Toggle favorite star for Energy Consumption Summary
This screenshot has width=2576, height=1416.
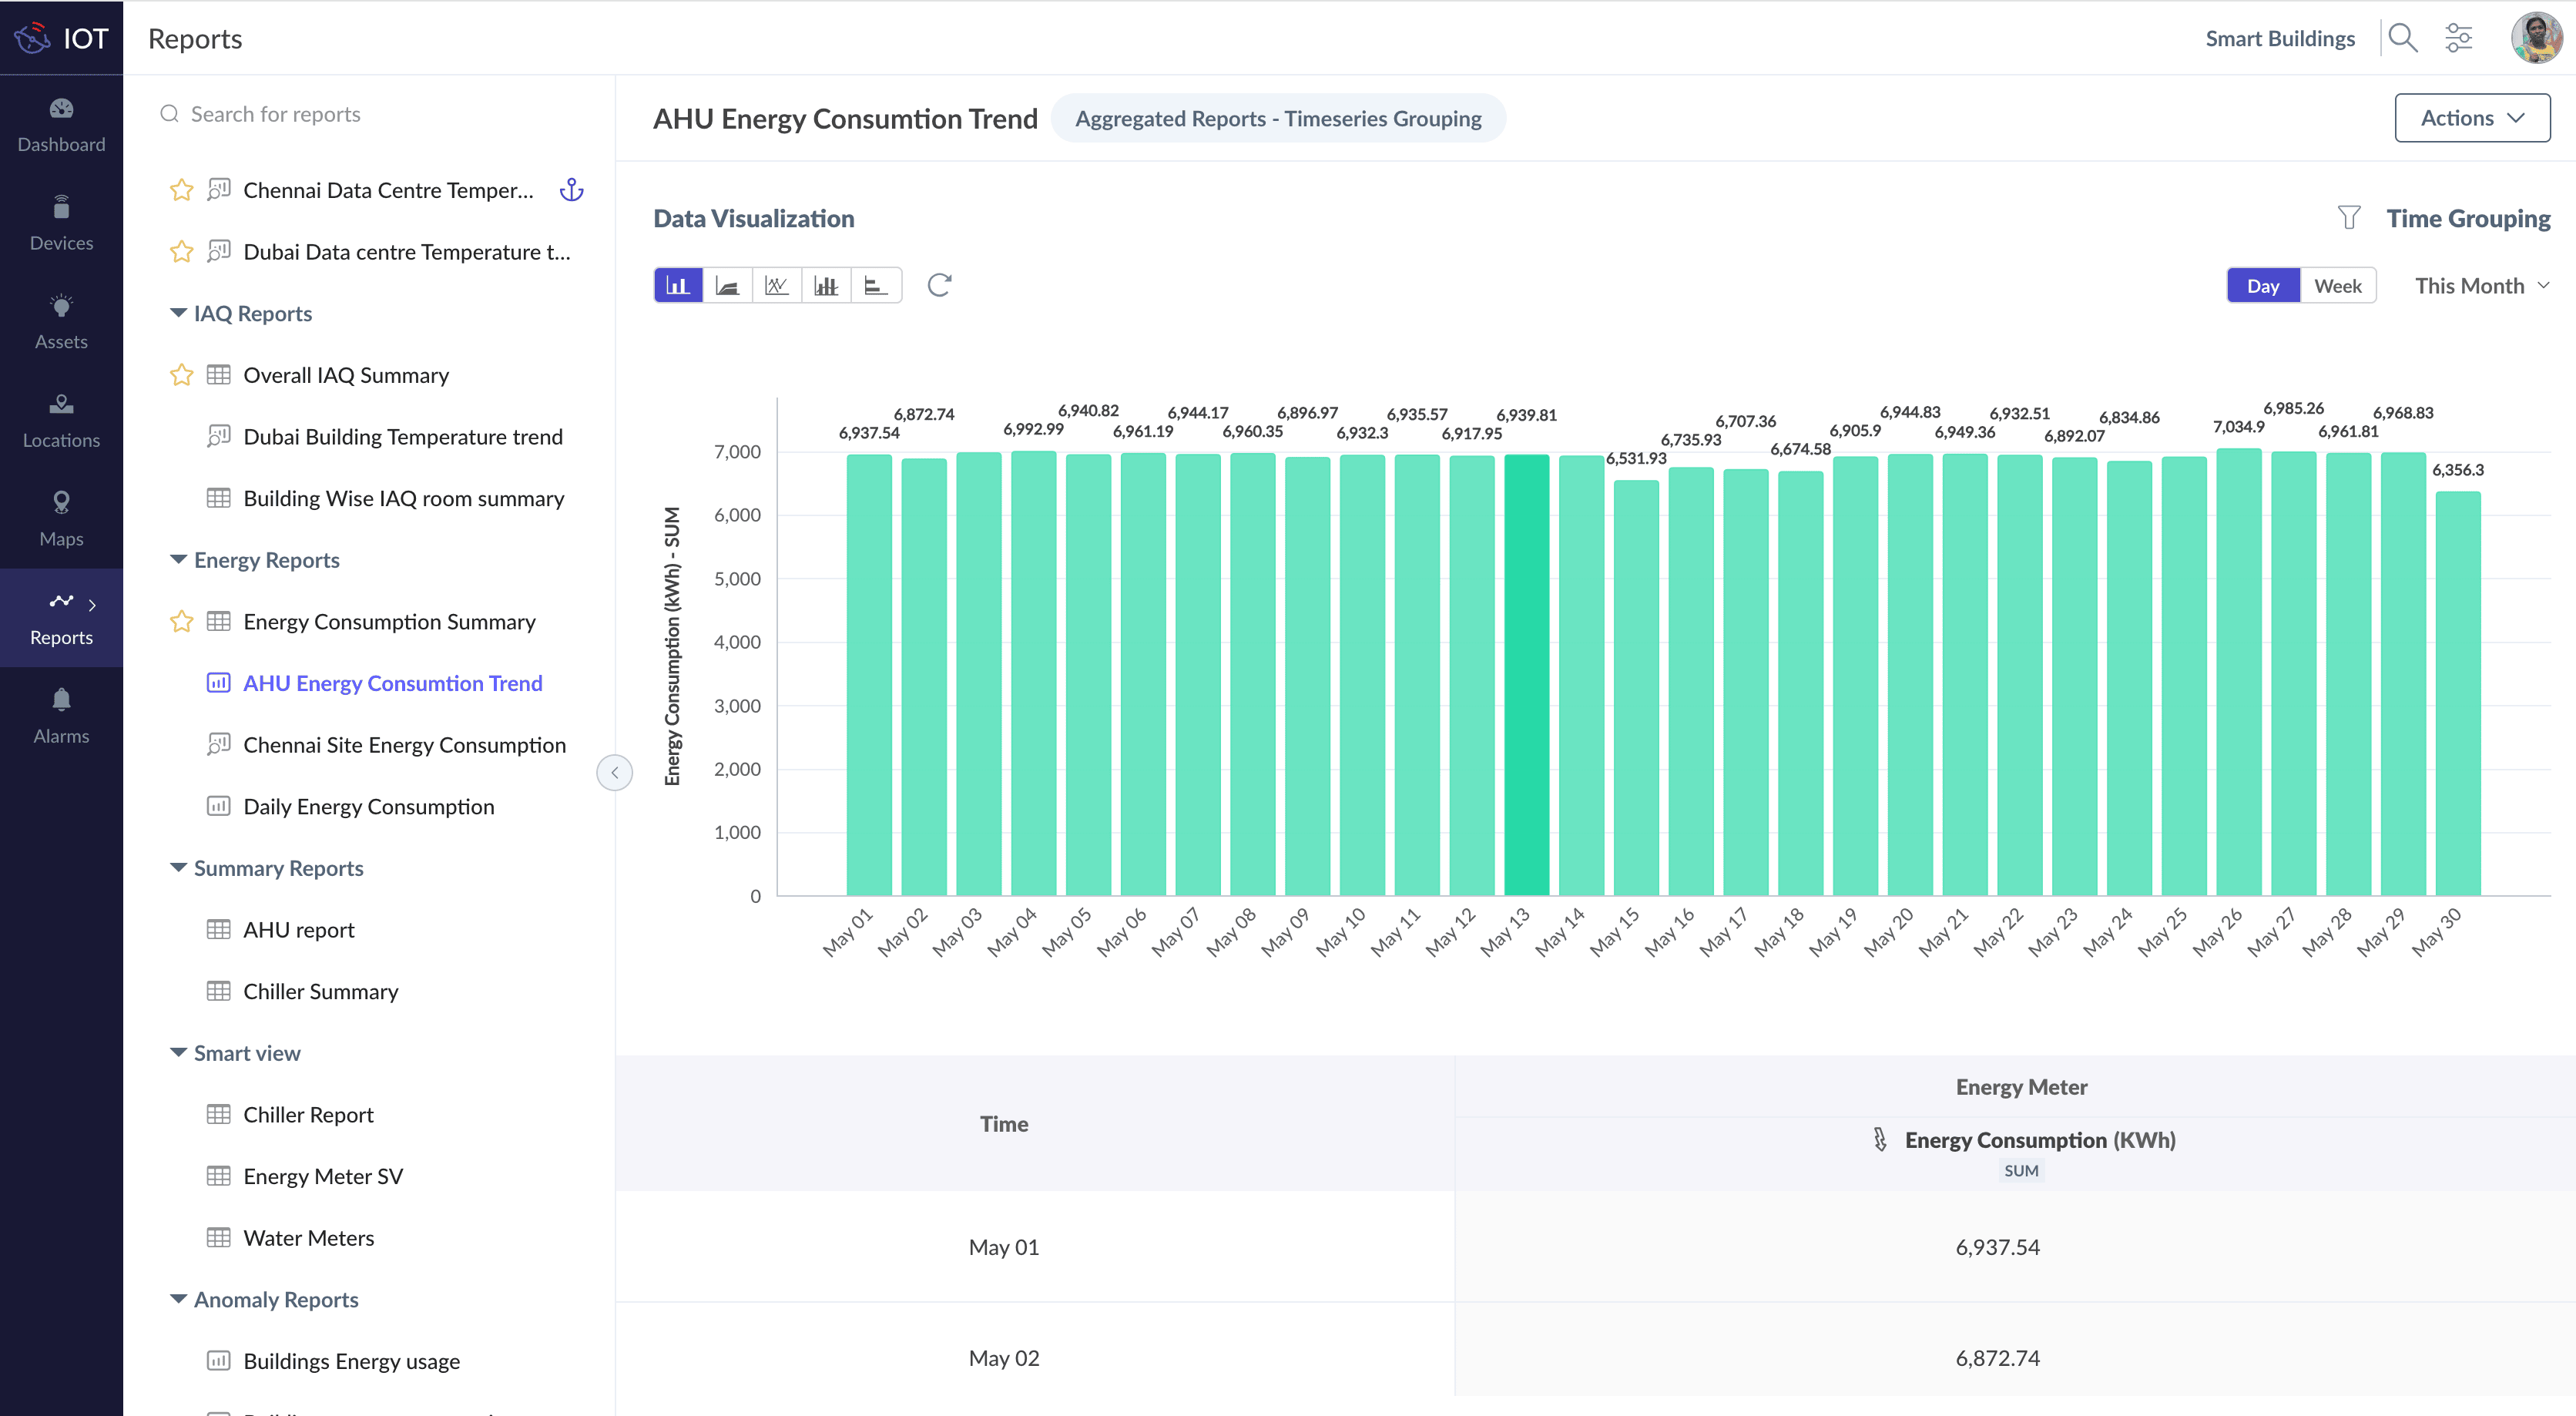(181, 622)
